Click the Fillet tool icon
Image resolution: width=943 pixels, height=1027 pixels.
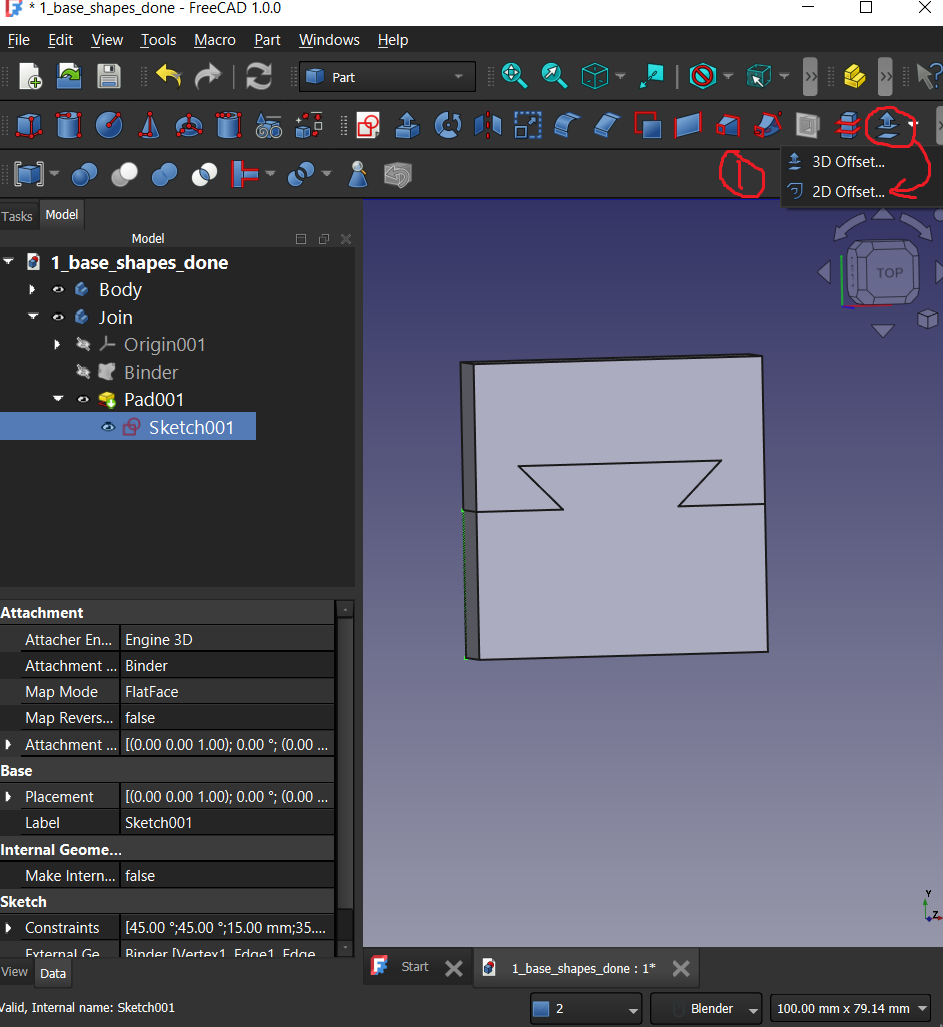(x=567, y=125)
